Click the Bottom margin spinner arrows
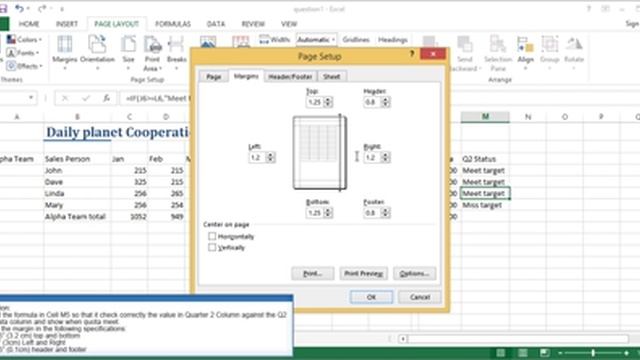This screenshot has width=640, height=360. coord(328,213)
